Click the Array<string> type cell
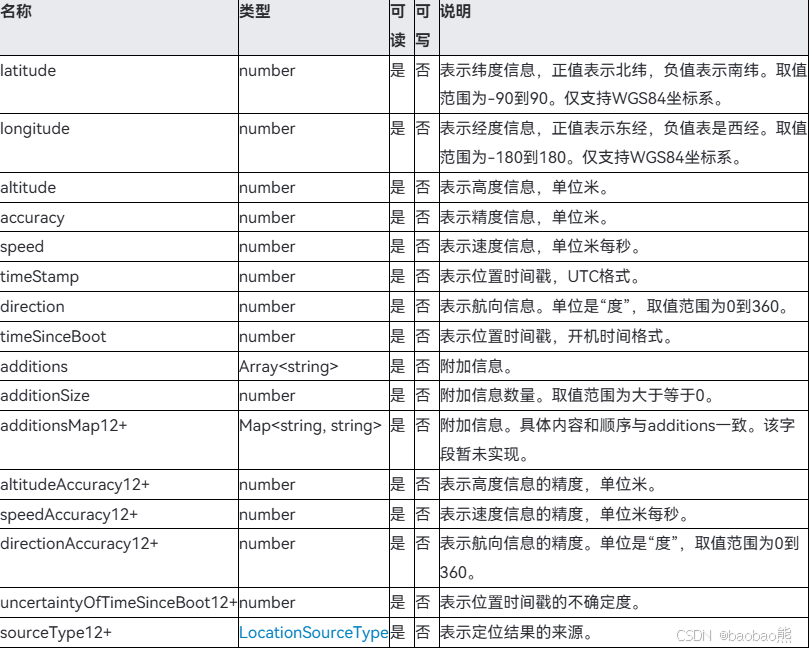 point(289,367)
